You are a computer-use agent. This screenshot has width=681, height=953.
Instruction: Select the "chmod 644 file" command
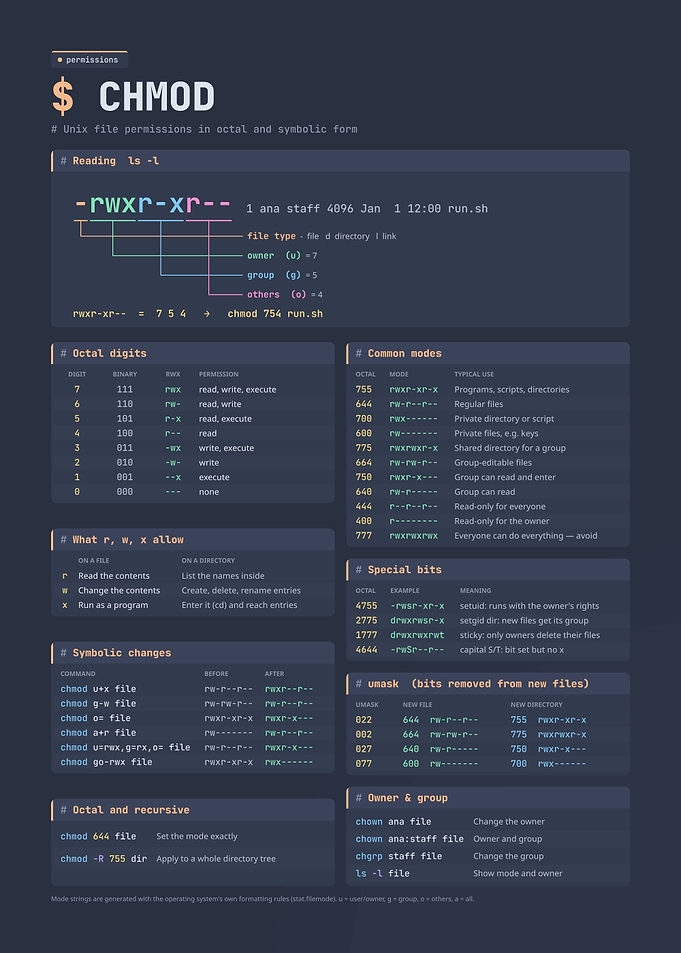pyautogui.click(x=98, y=836)
